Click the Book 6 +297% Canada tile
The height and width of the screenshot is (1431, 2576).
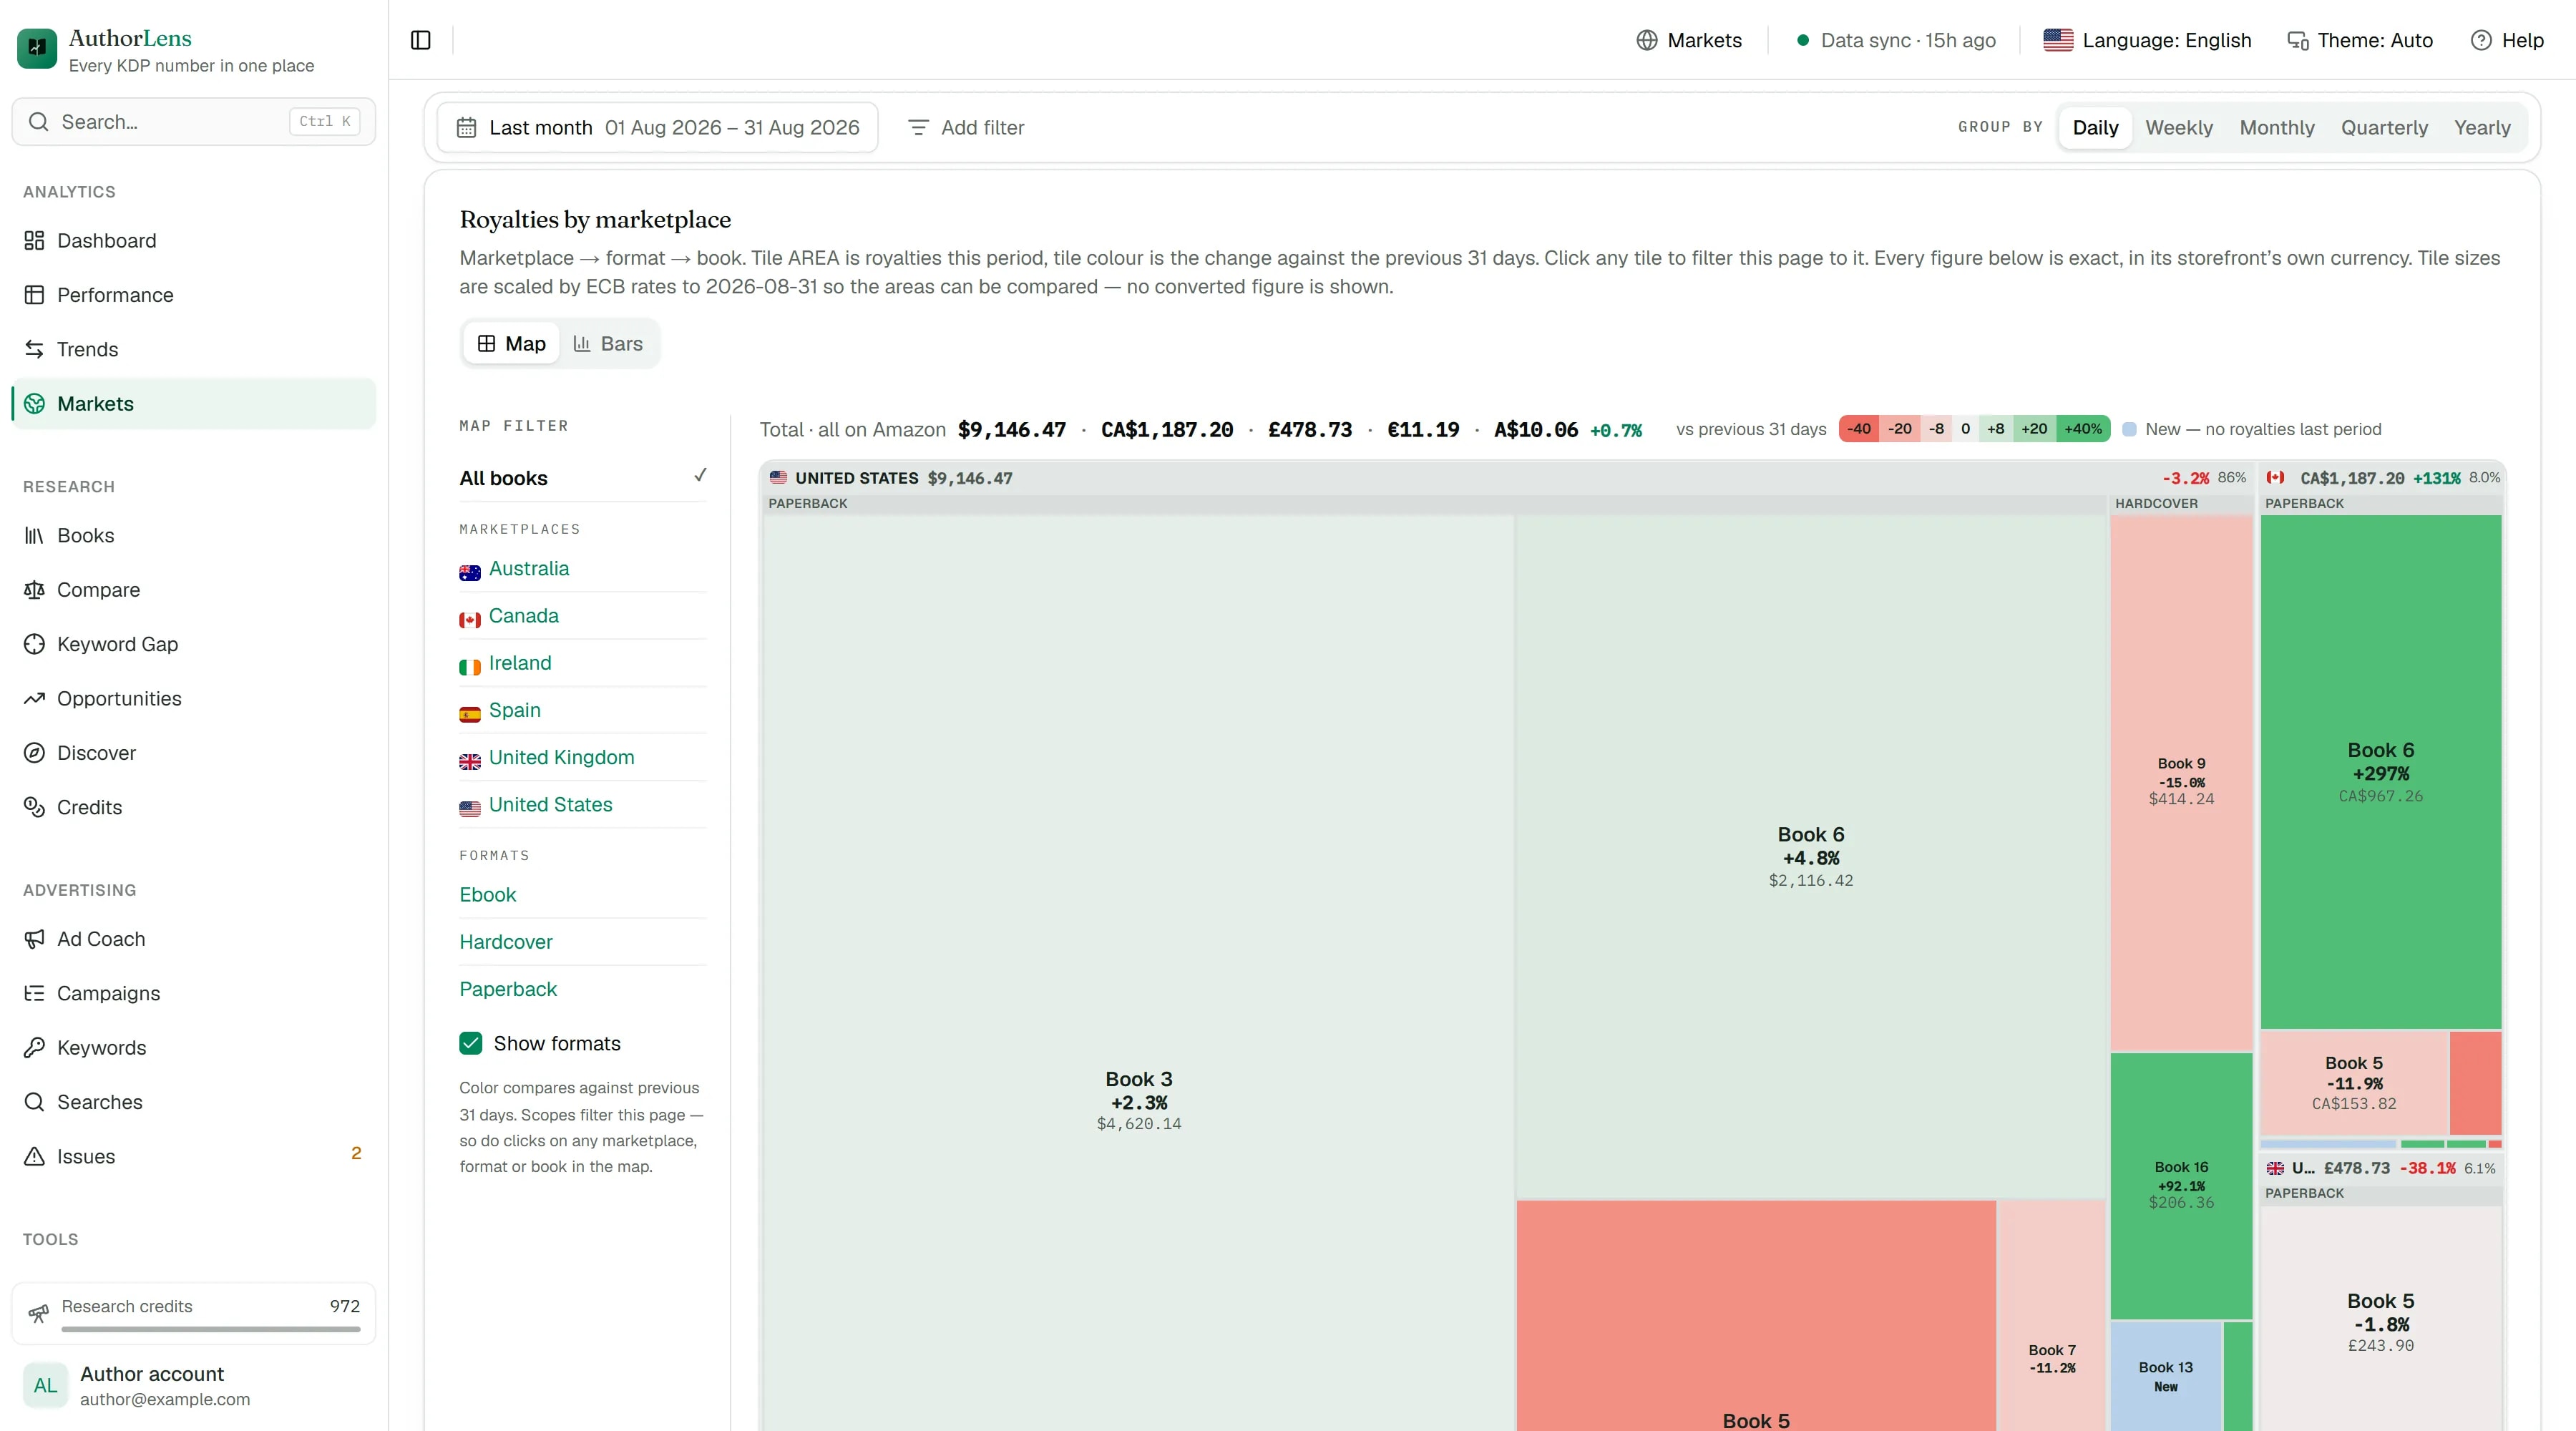[2381, 771]
